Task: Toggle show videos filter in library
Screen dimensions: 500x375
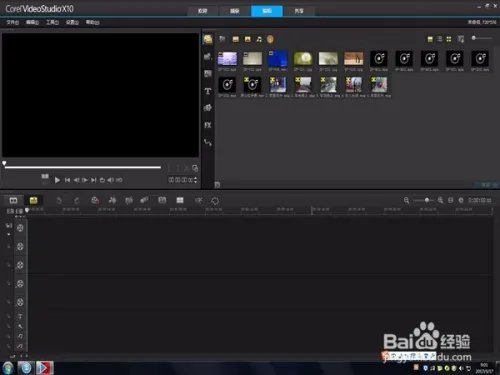Action: 236,39
